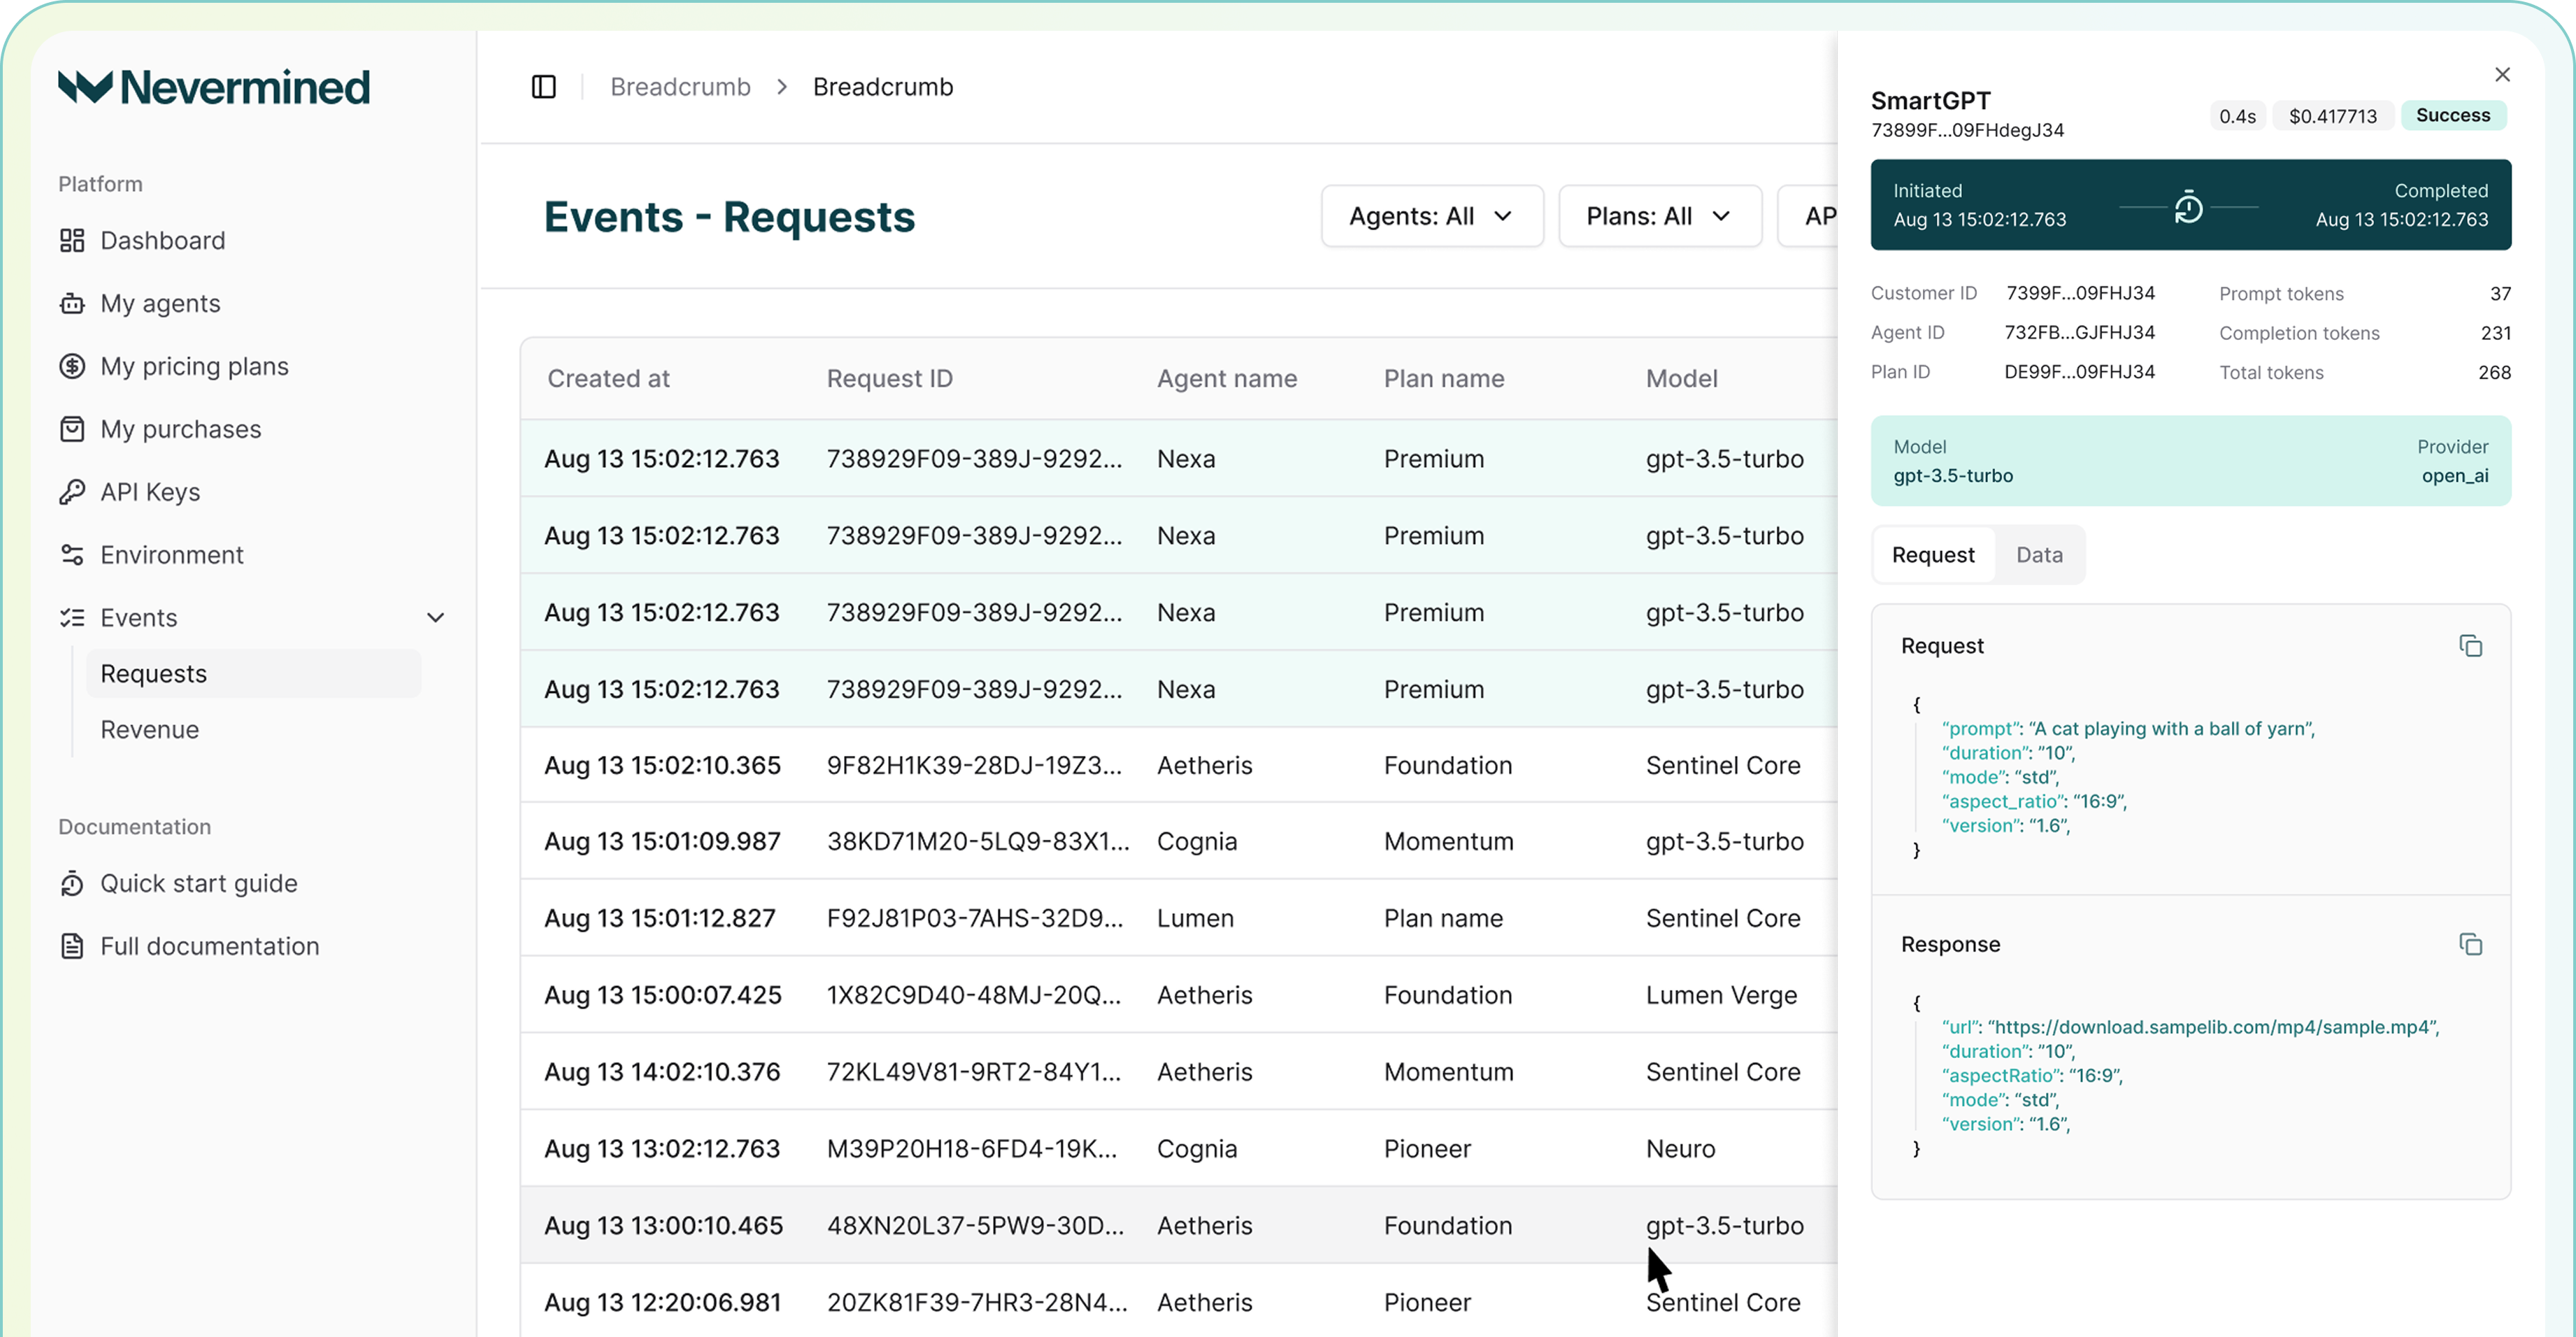The height and width of the screenshot is (1337, 2576).
Task: Open the Agents filter dropdown
Action: click(x=1432, y=215)
